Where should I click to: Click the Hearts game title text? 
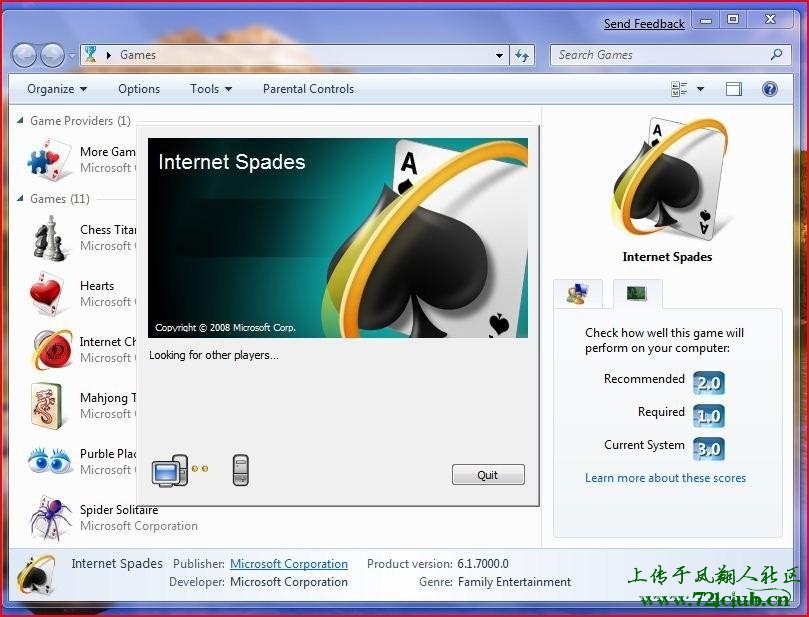pyautogui.click(x=97, y=285)
